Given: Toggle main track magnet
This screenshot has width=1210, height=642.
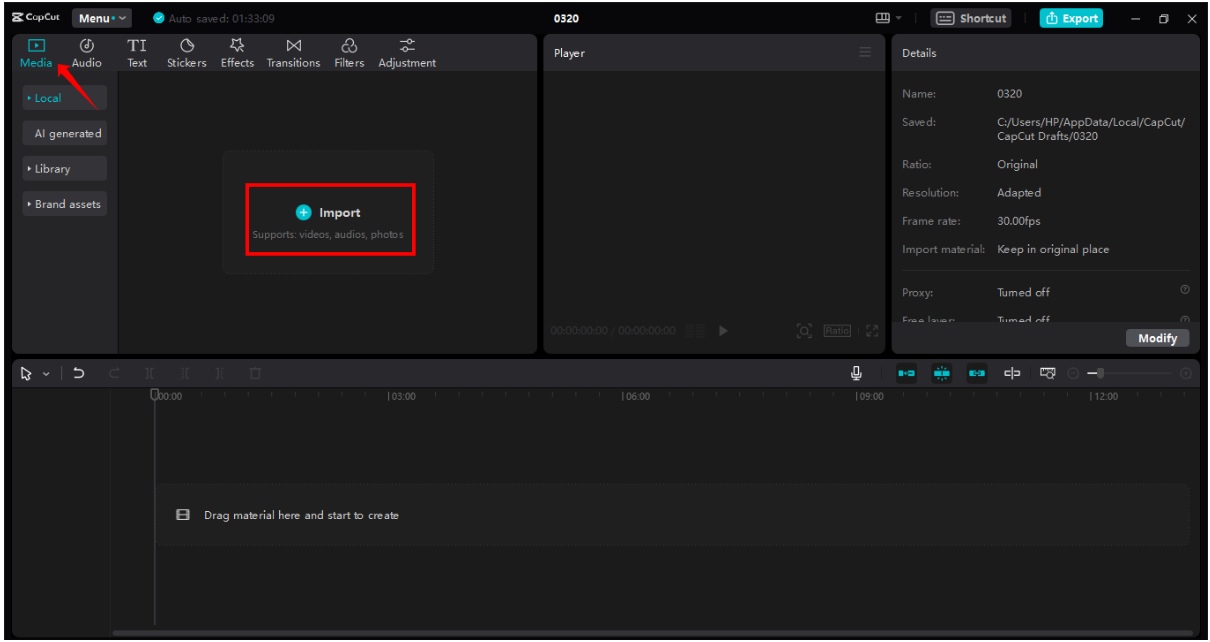Looking at the screenshot, I should coord(906,373).
